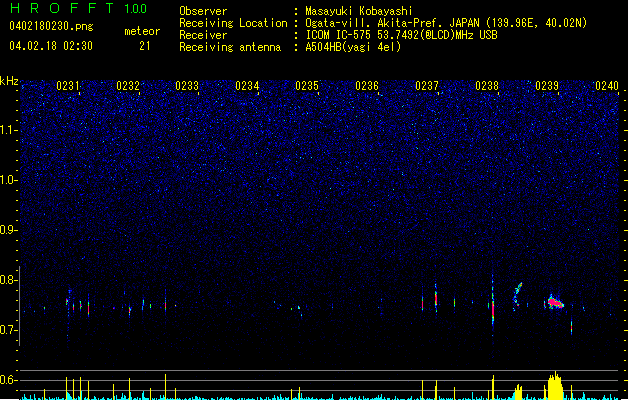Screen dimensions: 629x400
Task: Click the 0235 time marker
Action: click(307, 86)
